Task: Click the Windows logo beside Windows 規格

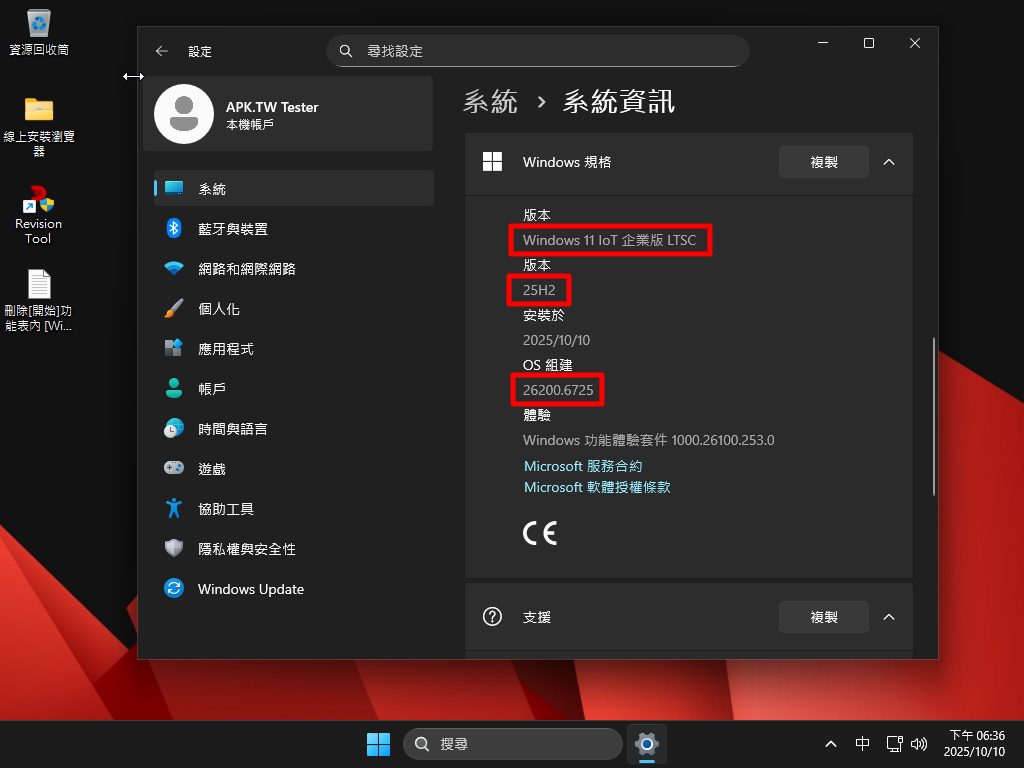Action: pyautogui.click(x=492, y=161)
